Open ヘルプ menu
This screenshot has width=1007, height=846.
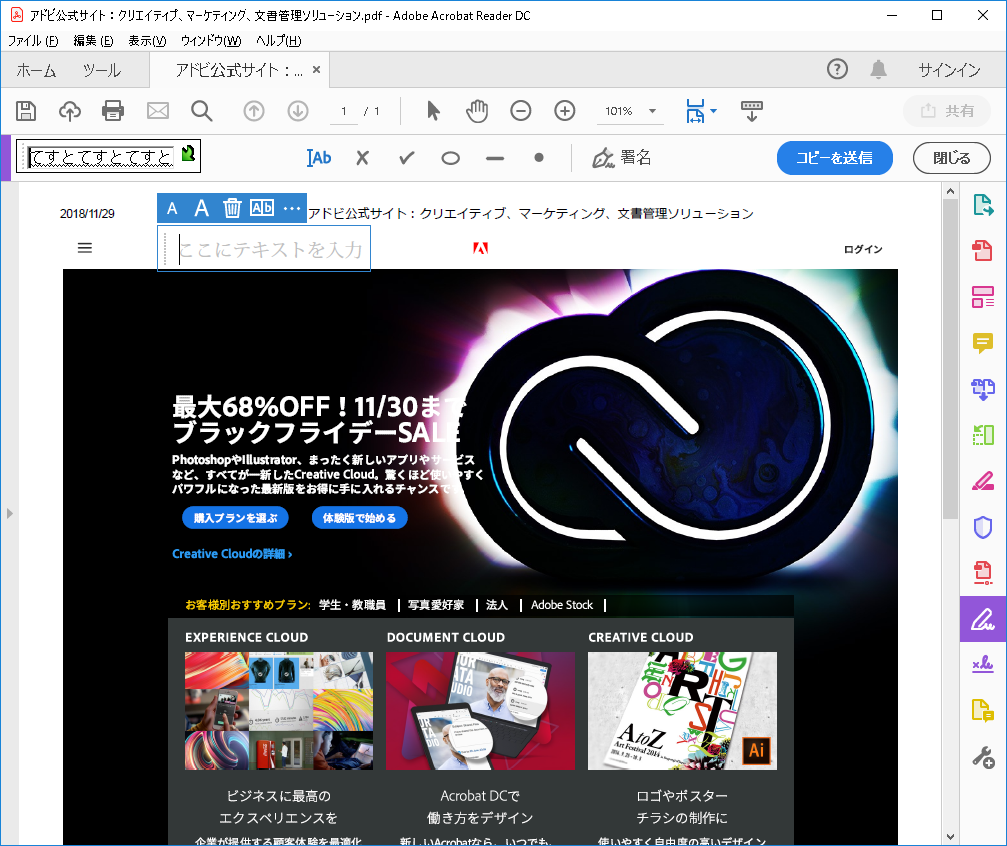[278, 41]
